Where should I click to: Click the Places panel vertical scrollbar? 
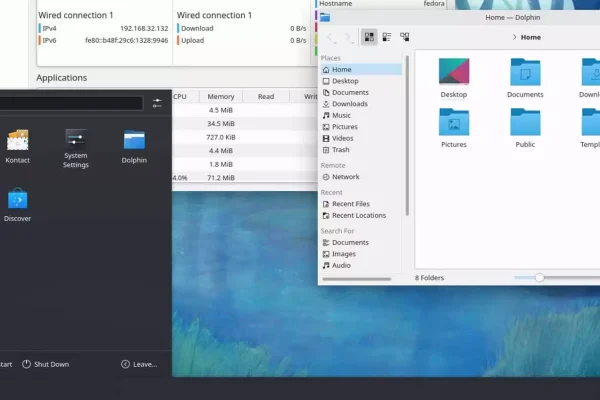(x=407, y=136)
